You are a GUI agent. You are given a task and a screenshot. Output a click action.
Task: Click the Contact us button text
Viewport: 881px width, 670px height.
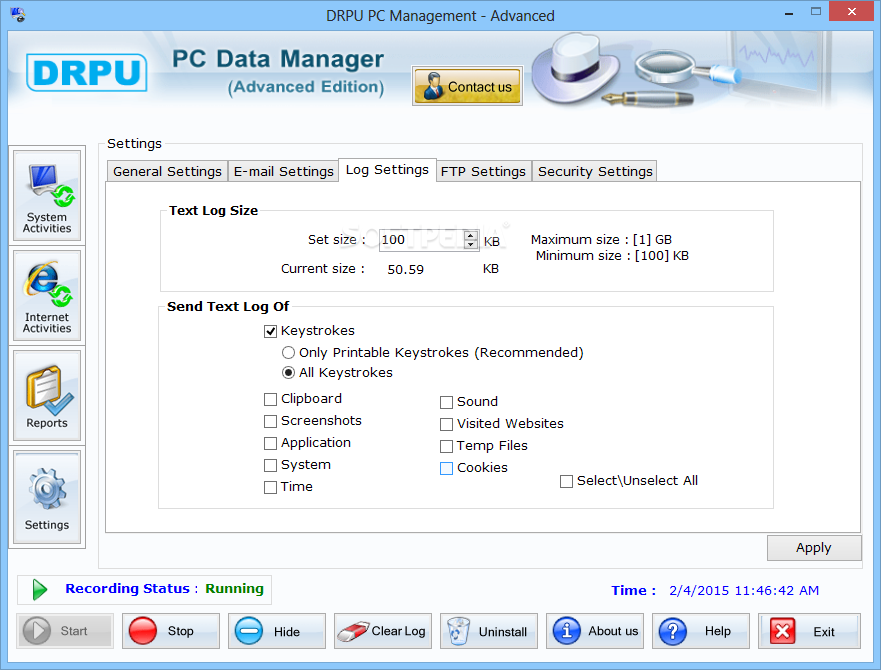coord(480,87)
